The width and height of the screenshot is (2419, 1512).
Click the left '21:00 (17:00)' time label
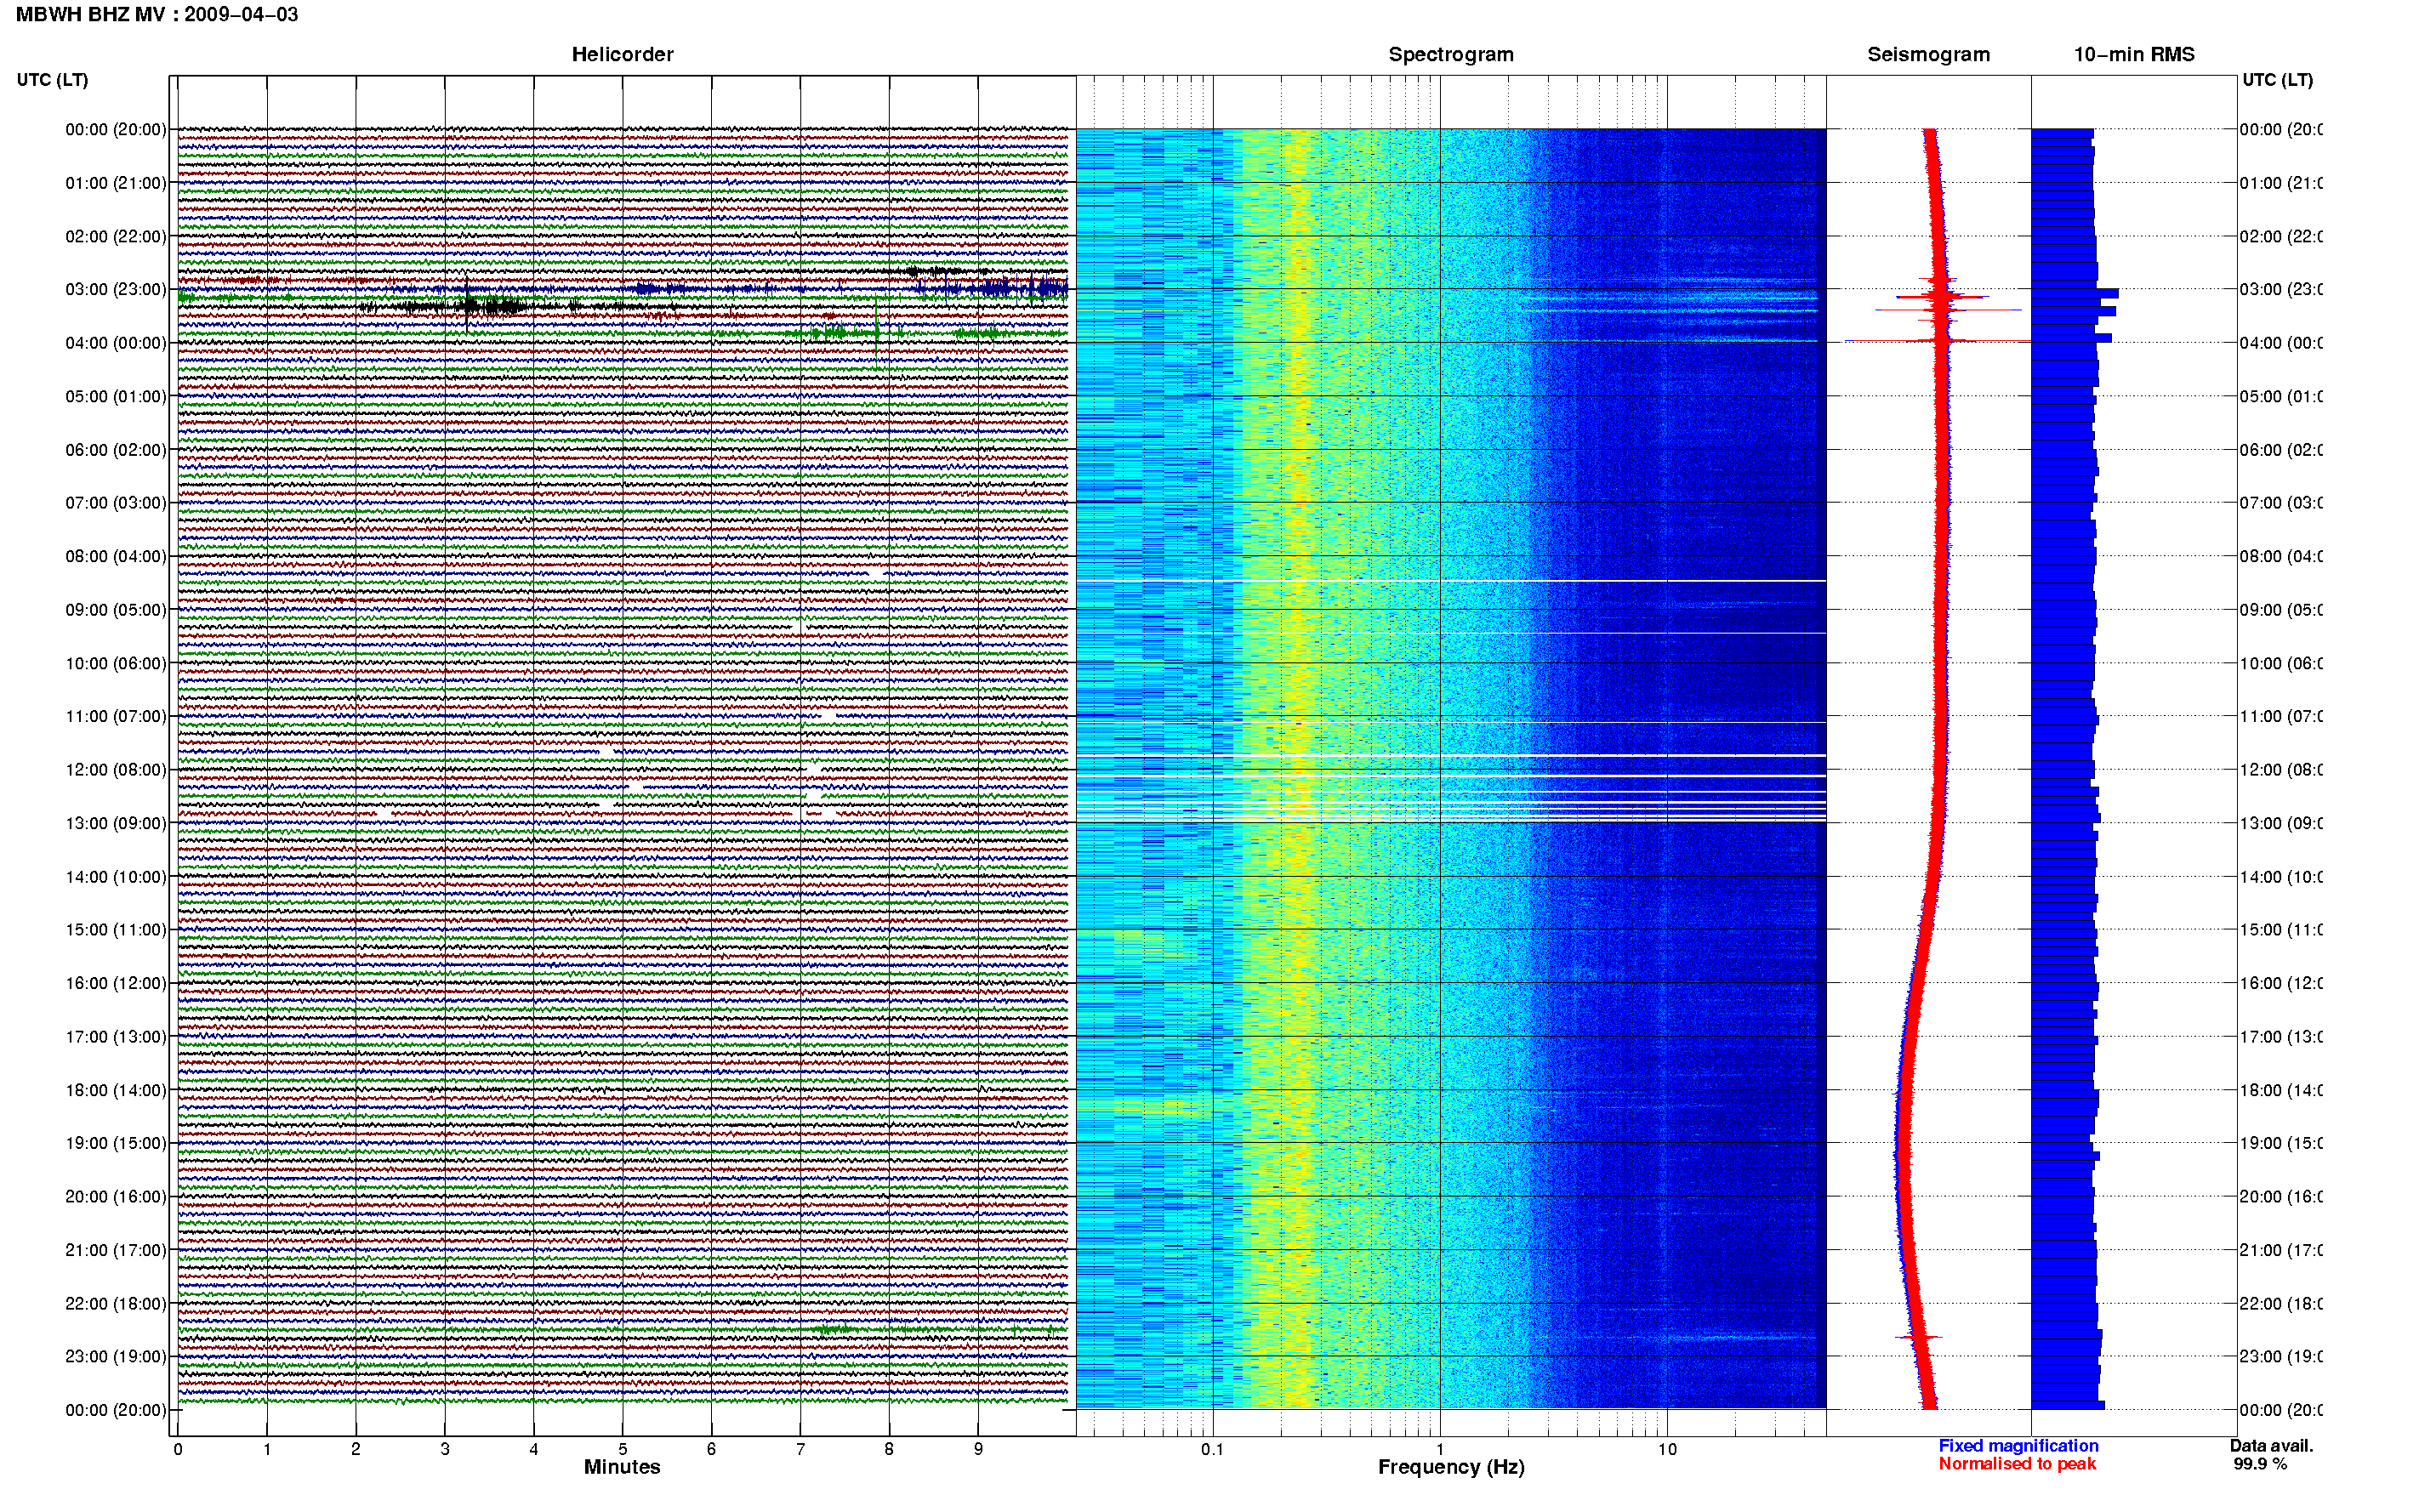click(116, 1250)
